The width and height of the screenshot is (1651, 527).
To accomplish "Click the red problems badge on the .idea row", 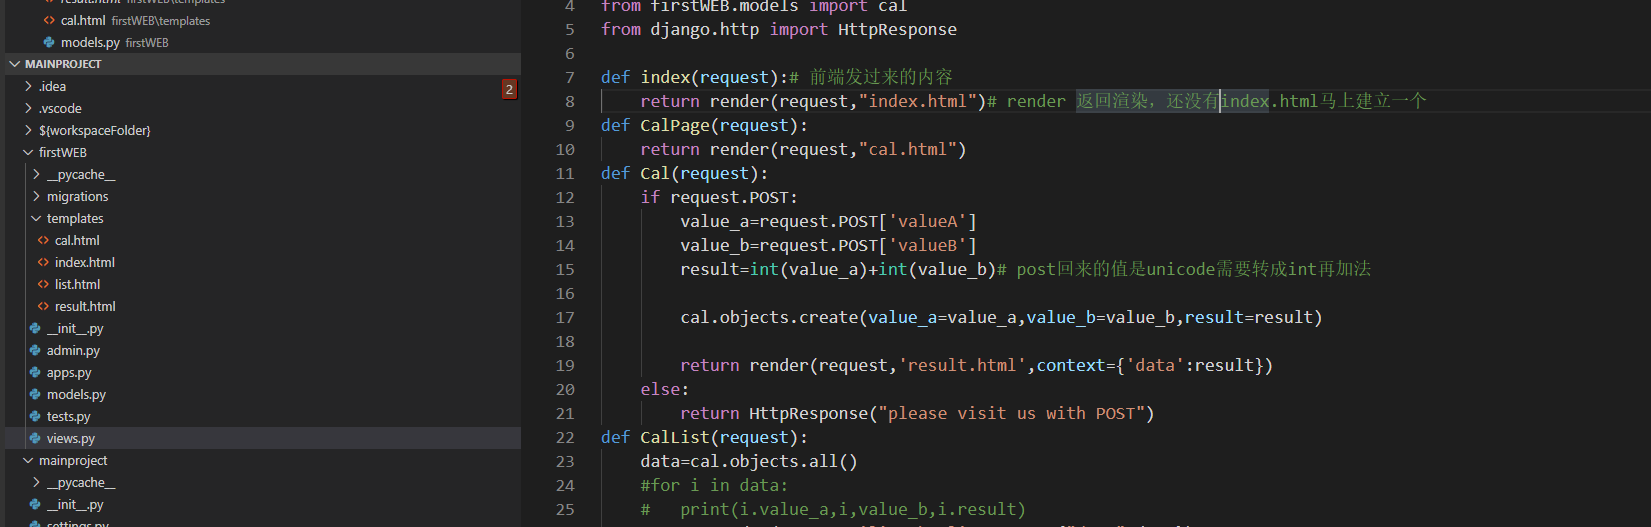I will (509, 89).
